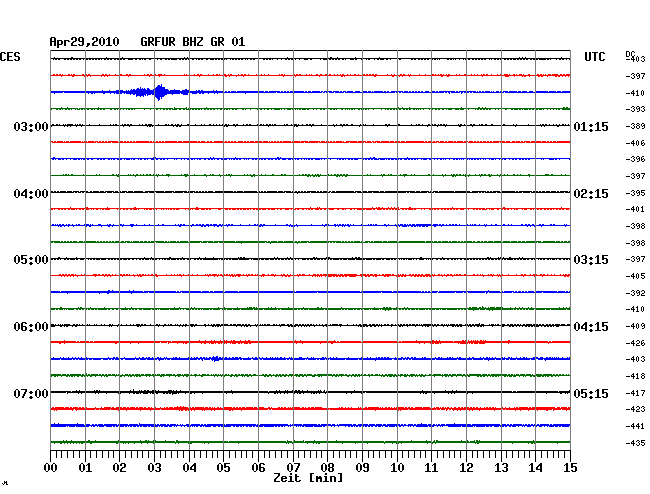Click the 05:00 local time label
The width and height of the screenshot is (650, 494).
coord(31,260)
